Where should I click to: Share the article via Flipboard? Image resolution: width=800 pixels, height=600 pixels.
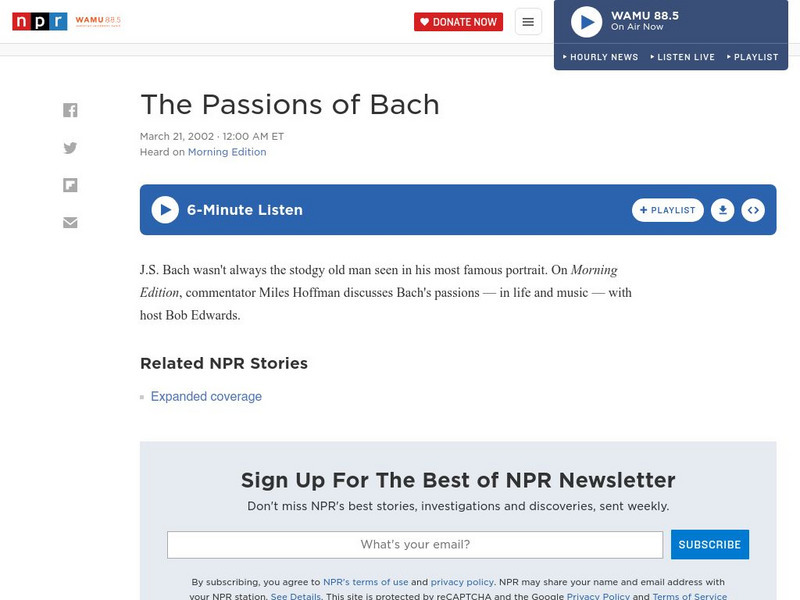[x=70, y=185]
